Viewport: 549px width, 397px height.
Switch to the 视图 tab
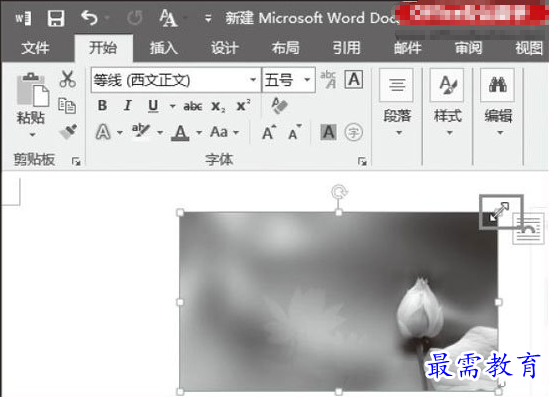click(529, 48)
